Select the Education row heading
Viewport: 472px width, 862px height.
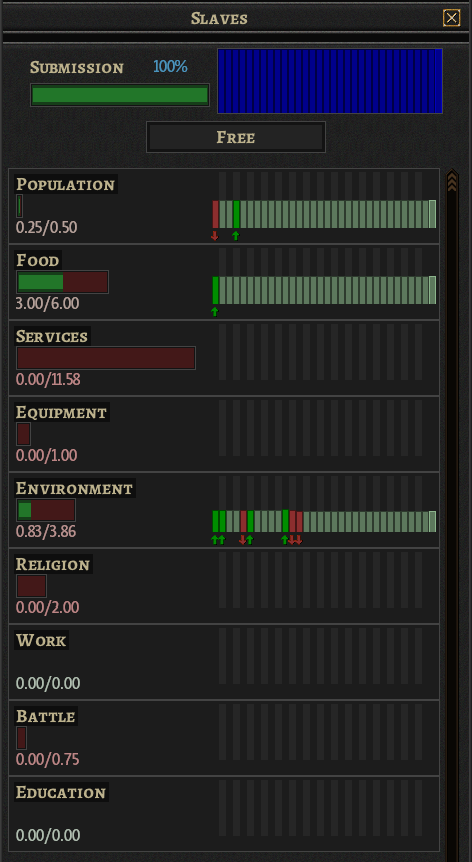tap(61, 793)
